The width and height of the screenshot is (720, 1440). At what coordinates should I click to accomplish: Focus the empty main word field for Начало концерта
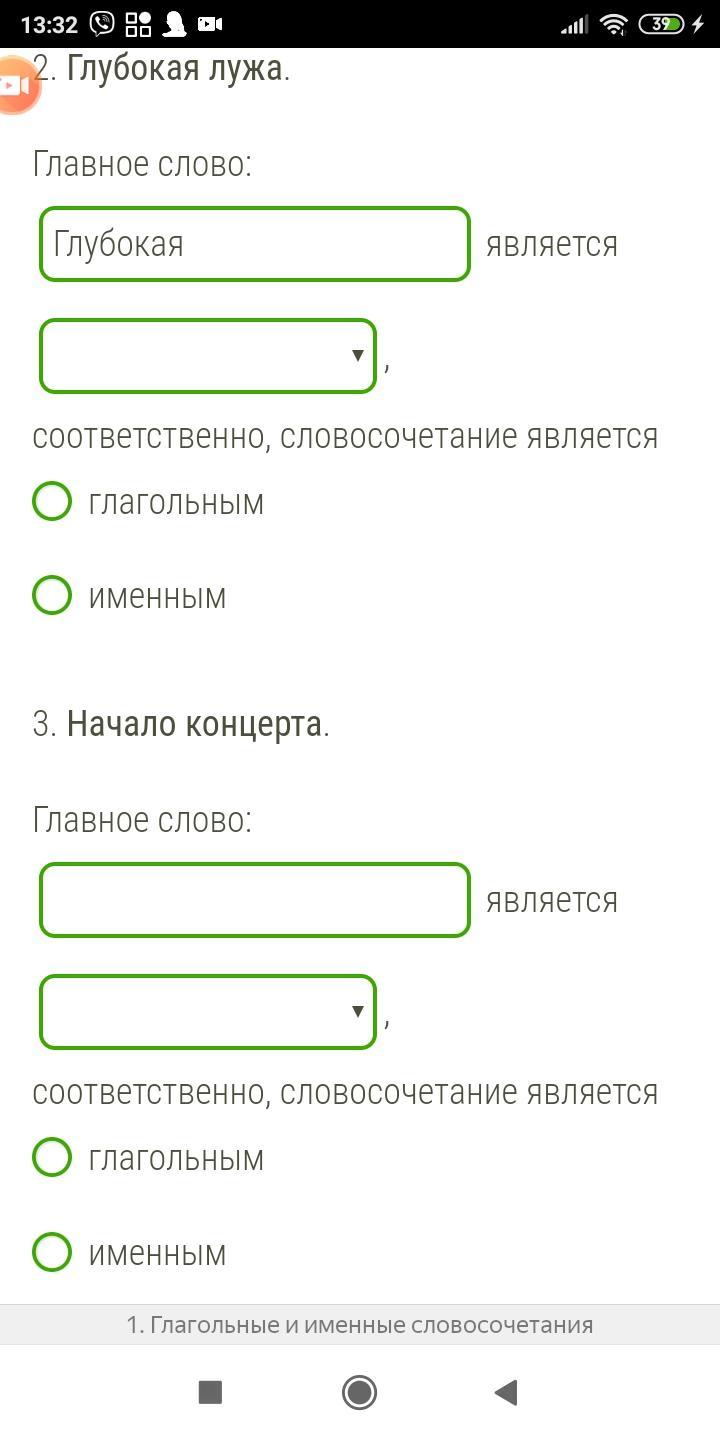(254, 900)
